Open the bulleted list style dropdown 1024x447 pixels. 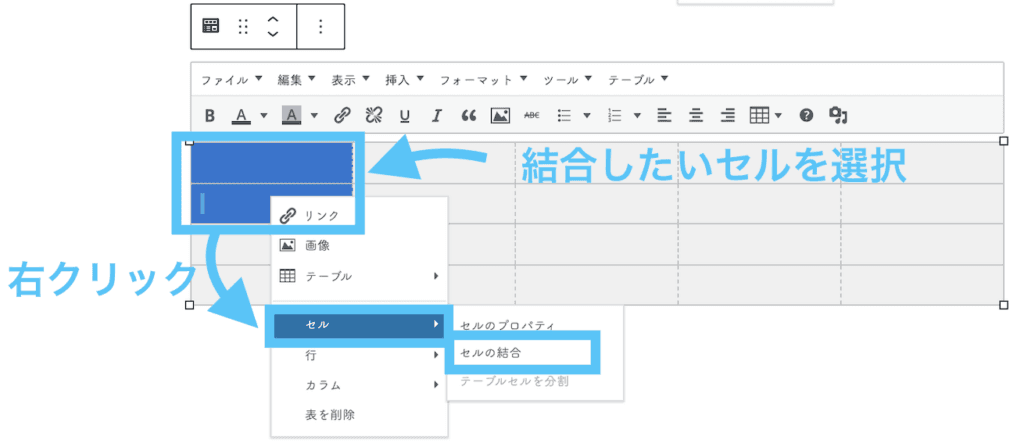[586, 116]
